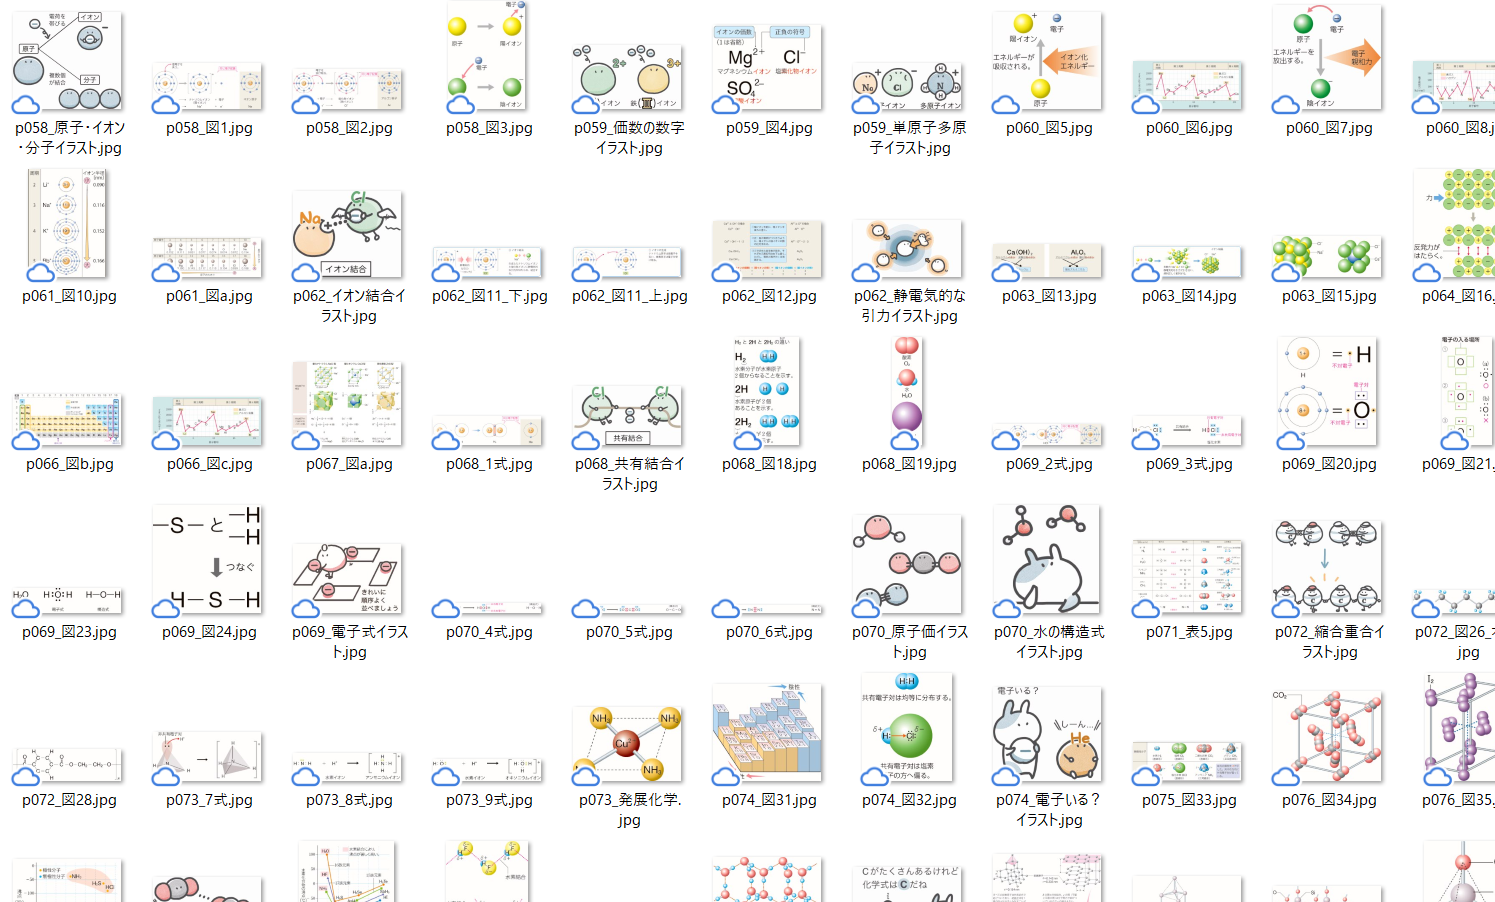The height and width of the screenshot is (902, 1495).
Task: Click the file name label p070_原子価イラスト.jpg
Action: (x=909, y=641)
